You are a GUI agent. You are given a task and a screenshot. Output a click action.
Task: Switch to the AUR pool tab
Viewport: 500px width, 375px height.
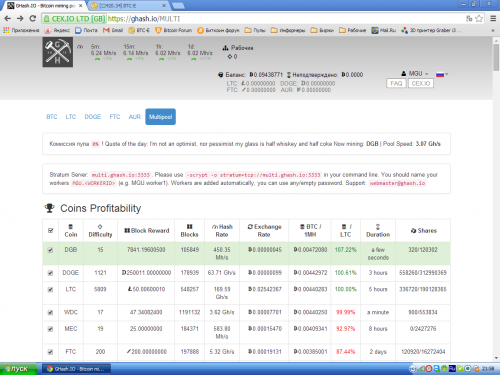pyautogui.click(x=135, y=117)
